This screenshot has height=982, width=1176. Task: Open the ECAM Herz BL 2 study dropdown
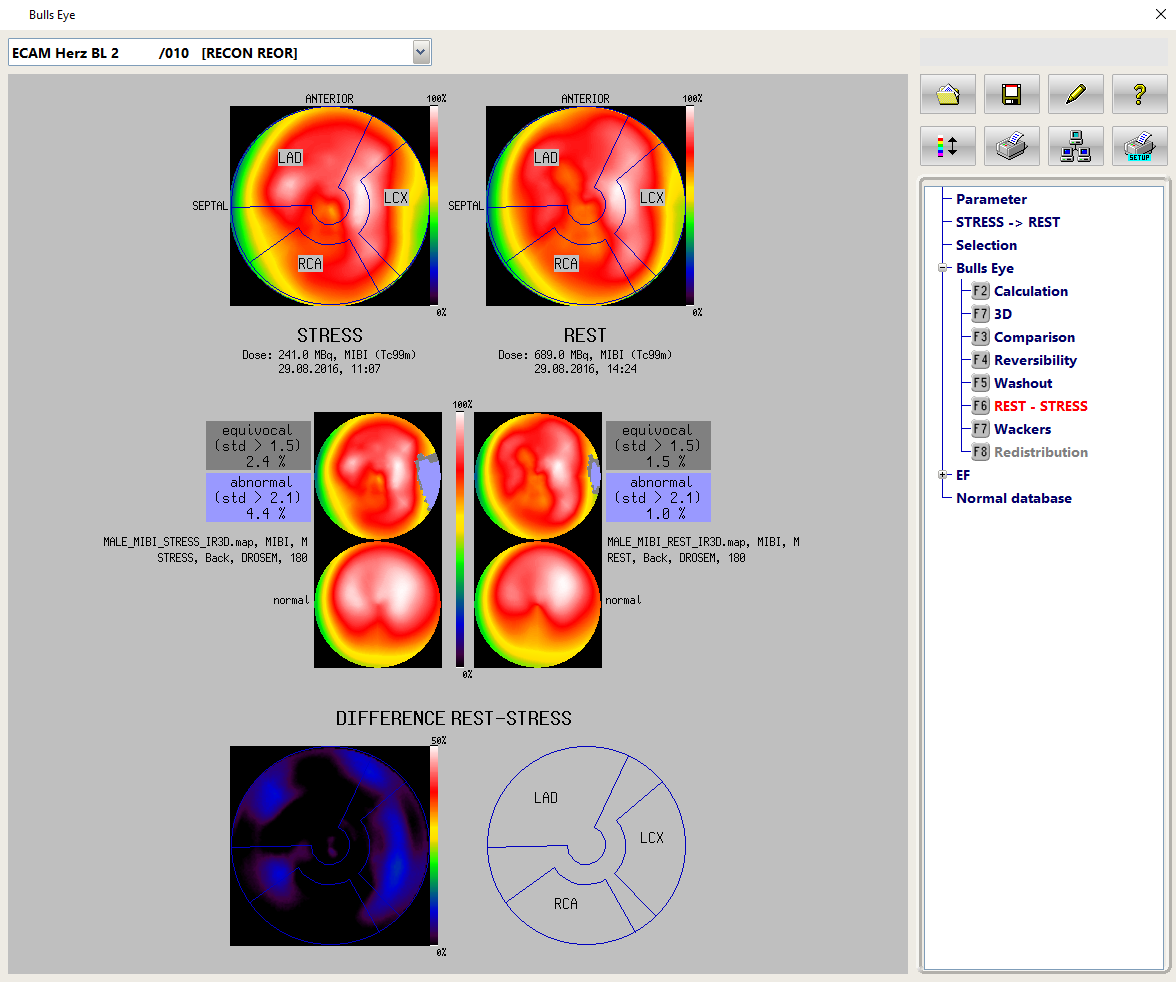point(421,53)
